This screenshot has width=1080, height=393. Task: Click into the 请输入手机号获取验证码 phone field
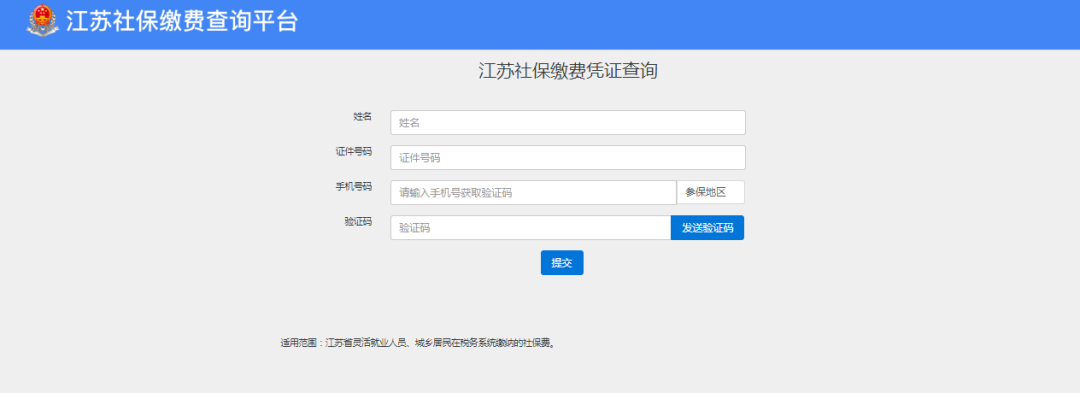pos(533,193)
